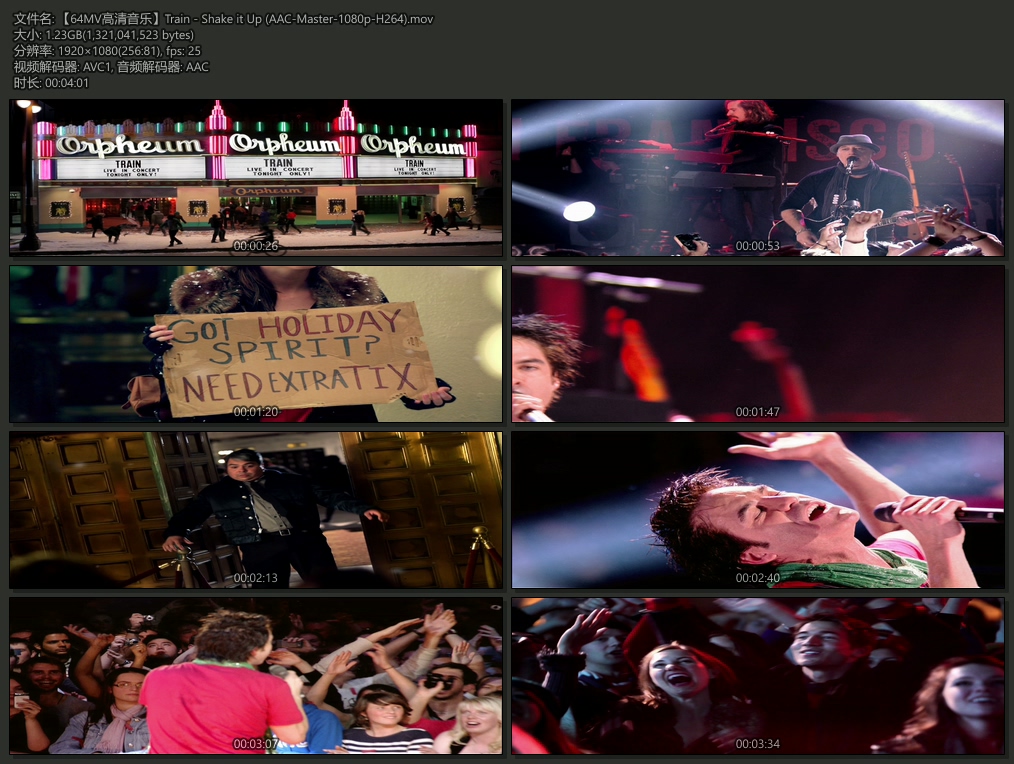Click the 00:00:53 timestamp label
This screenshot has height=764, width=1014.
tap(758, 246)
